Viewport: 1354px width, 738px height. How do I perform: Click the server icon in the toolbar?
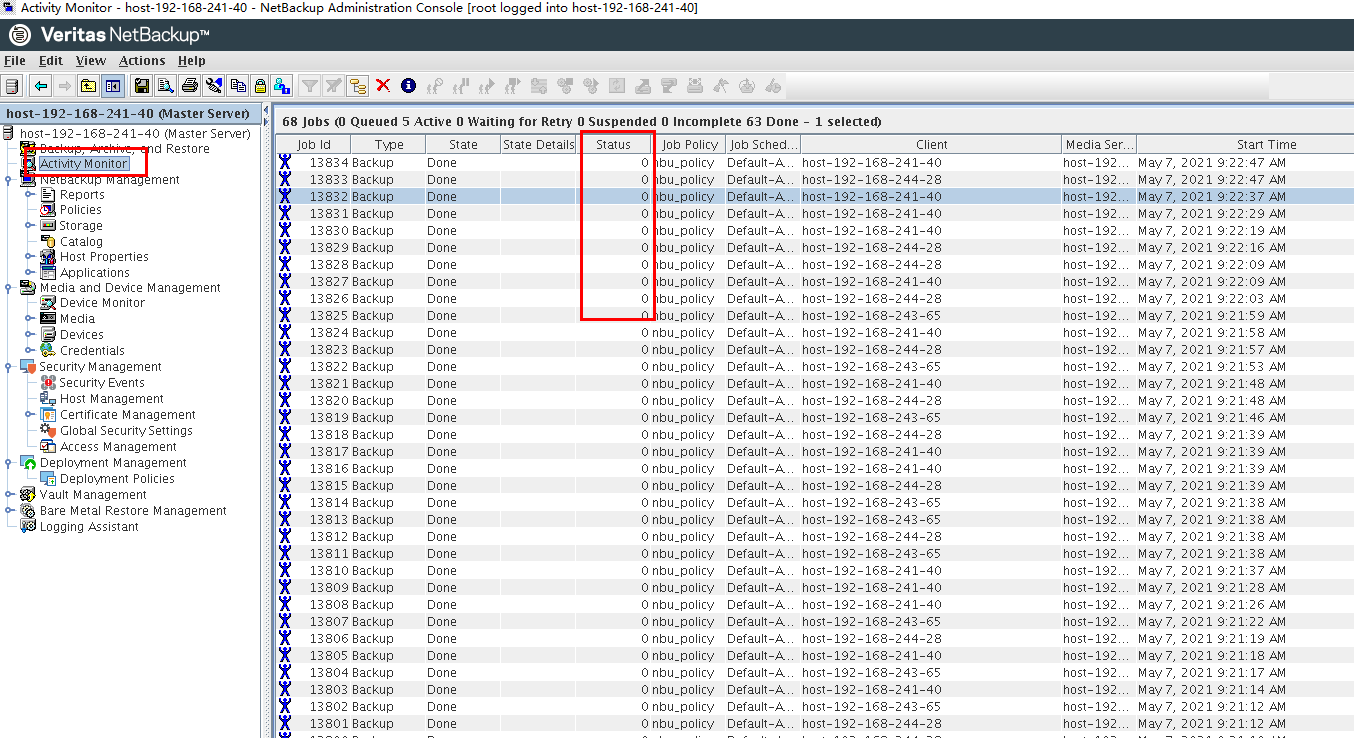coord(12,86)
